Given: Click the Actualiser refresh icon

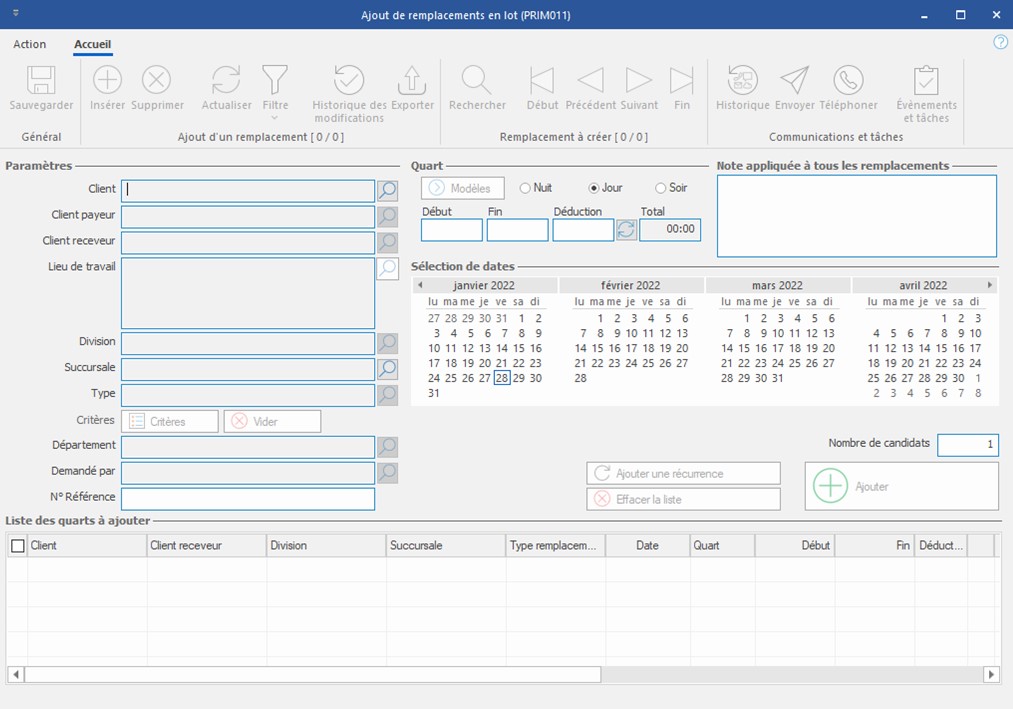Looking at the screenshot, I should tap(226, 81).
